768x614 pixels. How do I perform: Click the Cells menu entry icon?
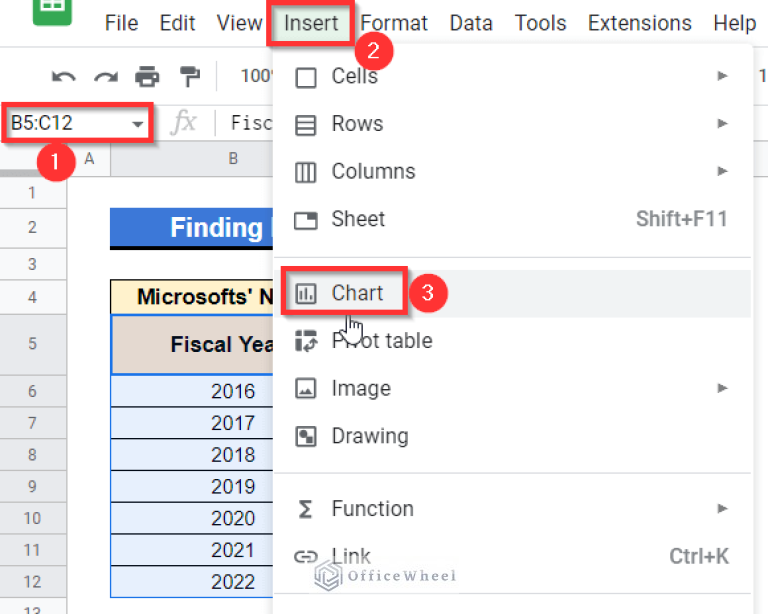click(306, 77)
